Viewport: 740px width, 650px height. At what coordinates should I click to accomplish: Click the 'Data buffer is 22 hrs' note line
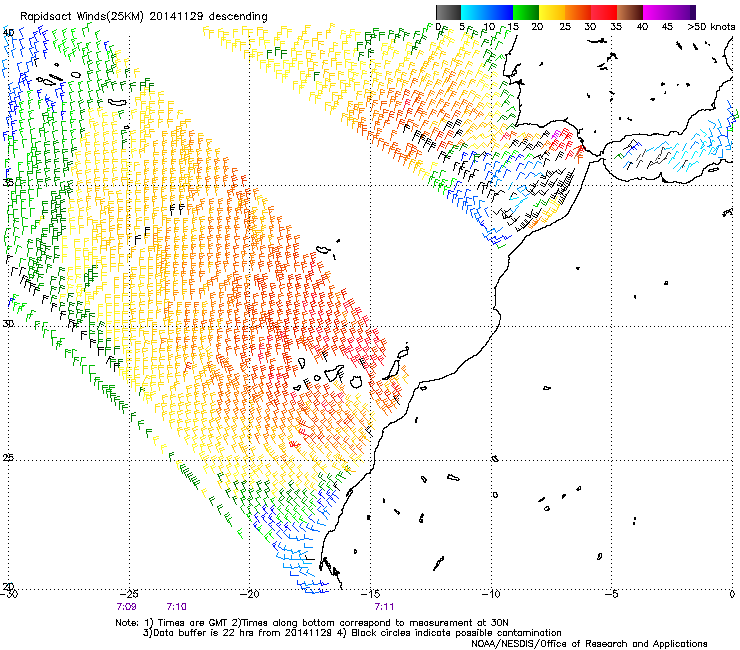pos(352,633)
